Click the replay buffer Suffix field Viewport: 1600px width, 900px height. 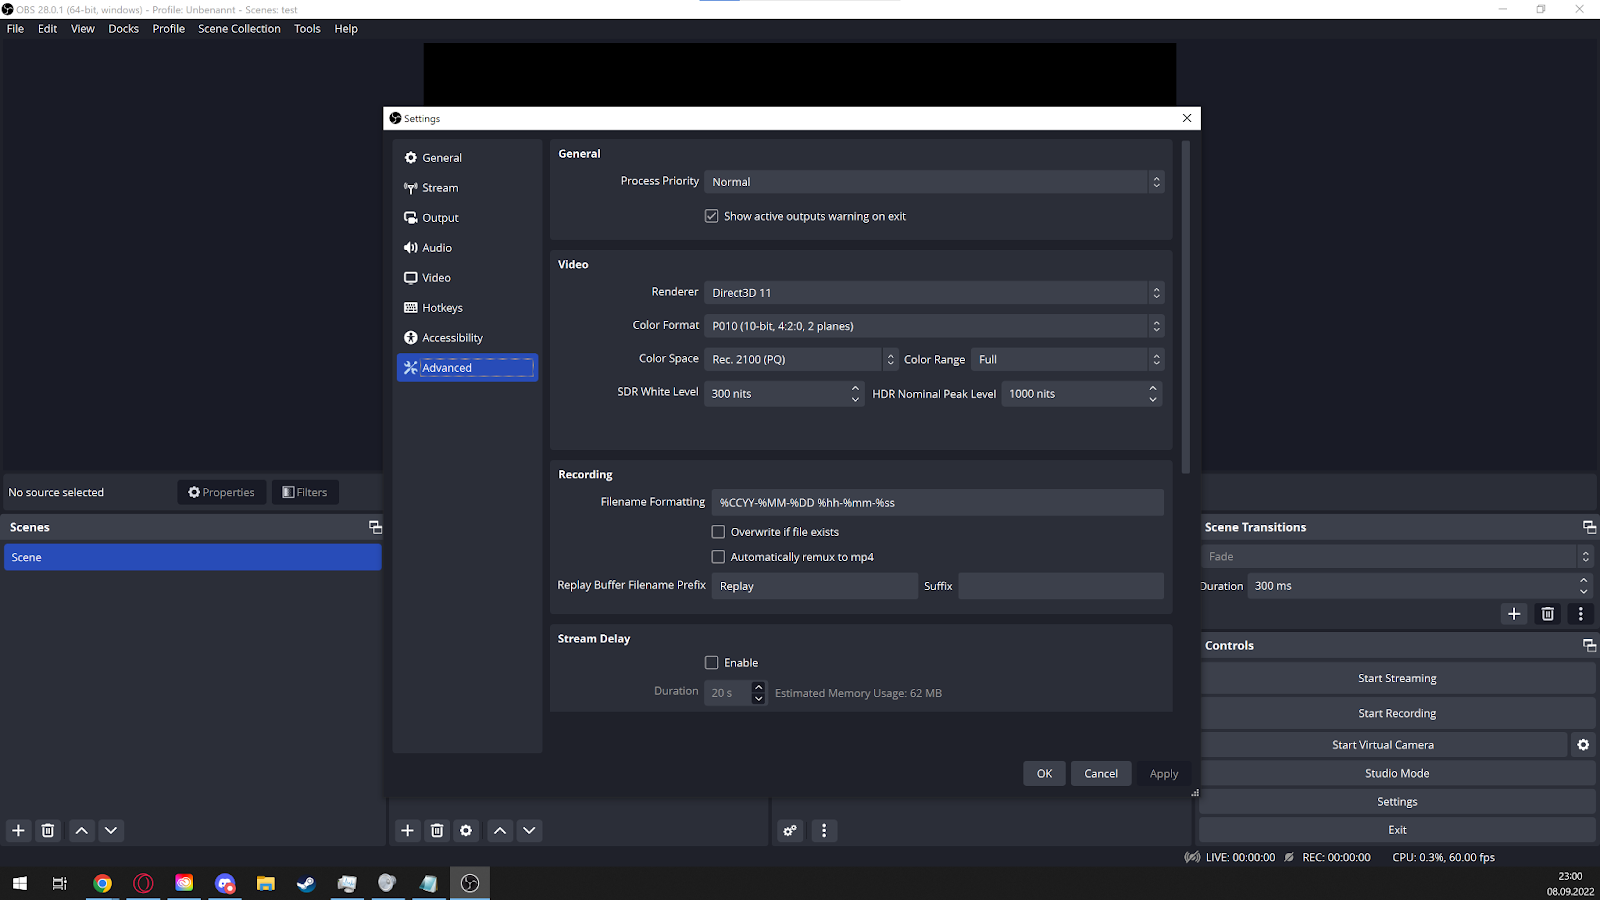[x=1061, y=586]
